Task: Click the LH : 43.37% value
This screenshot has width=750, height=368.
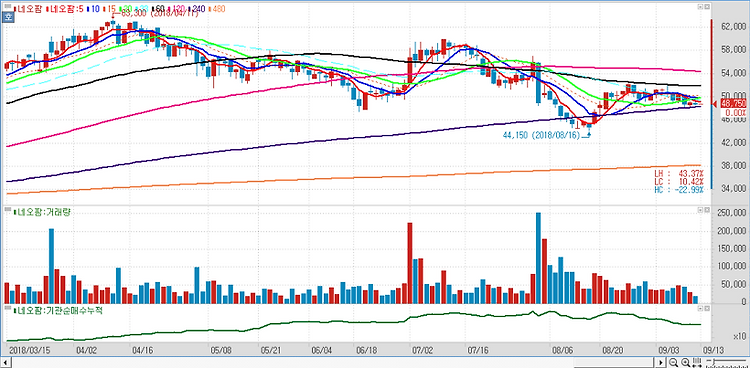Action: point(679,173)
